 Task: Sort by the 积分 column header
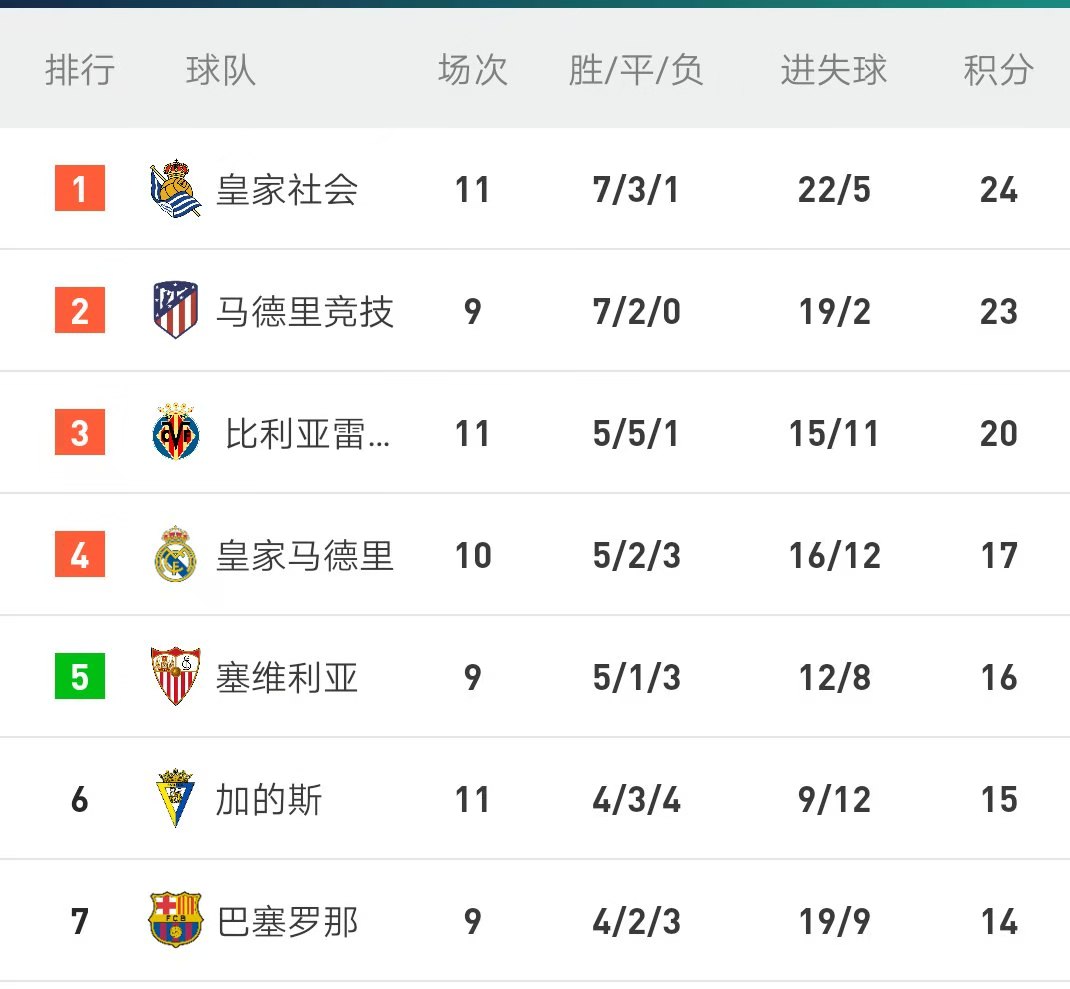[x=998, y=70]
